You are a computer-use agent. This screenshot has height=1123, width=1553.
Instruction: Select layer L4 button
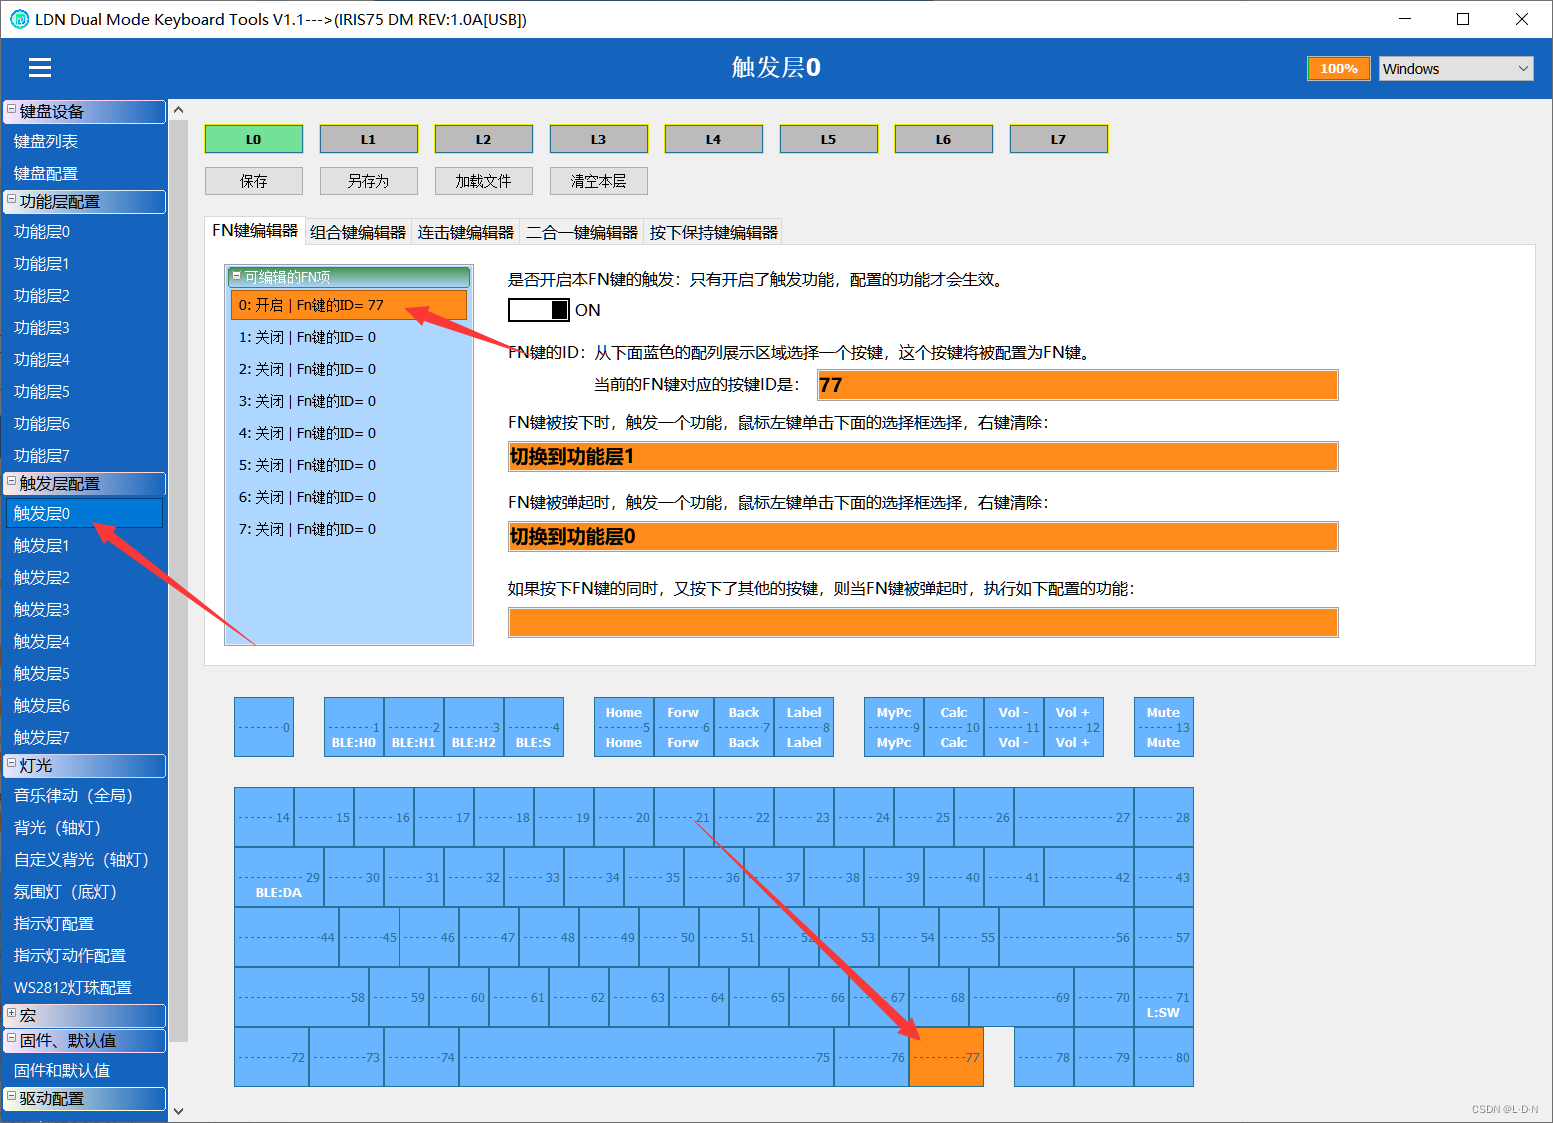[714, 139]
